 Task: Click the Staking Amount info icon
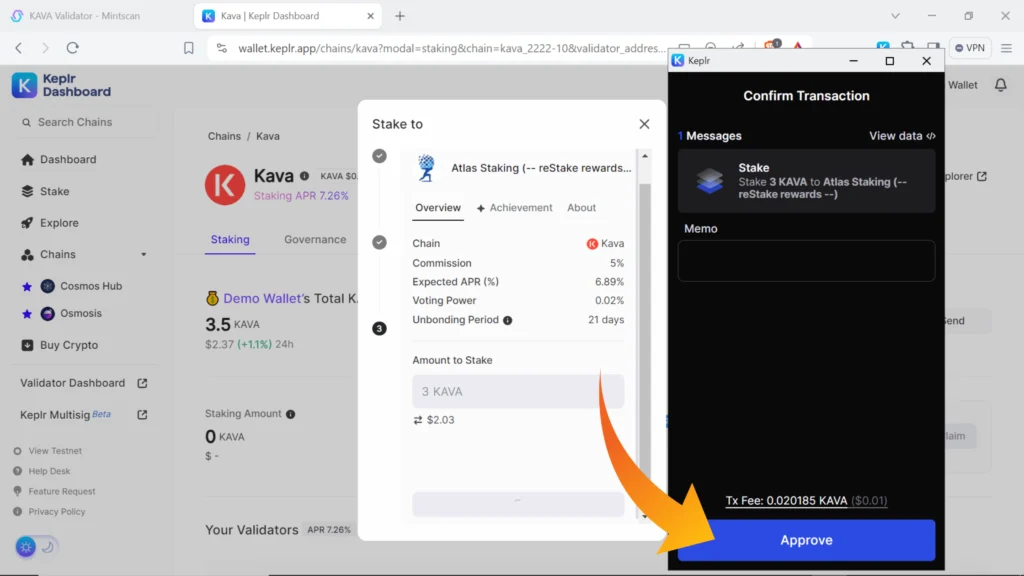coord(291,414)
